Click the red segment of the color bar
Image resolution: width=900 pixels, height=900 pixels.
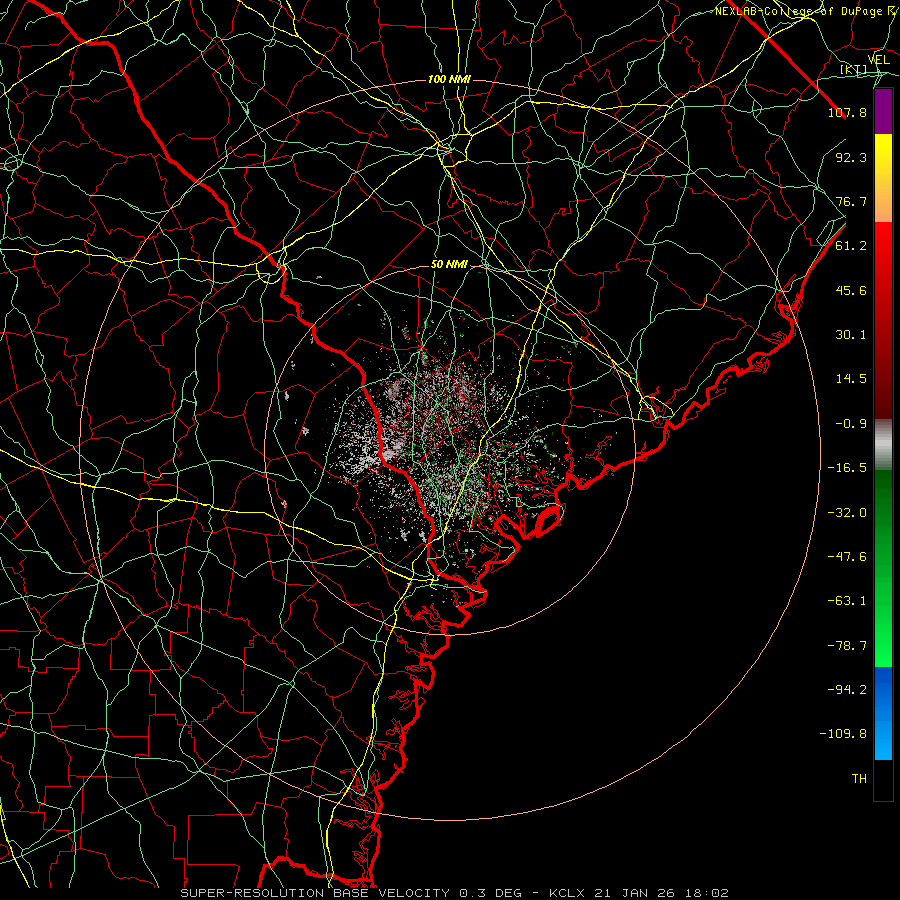tap(883, 320)
